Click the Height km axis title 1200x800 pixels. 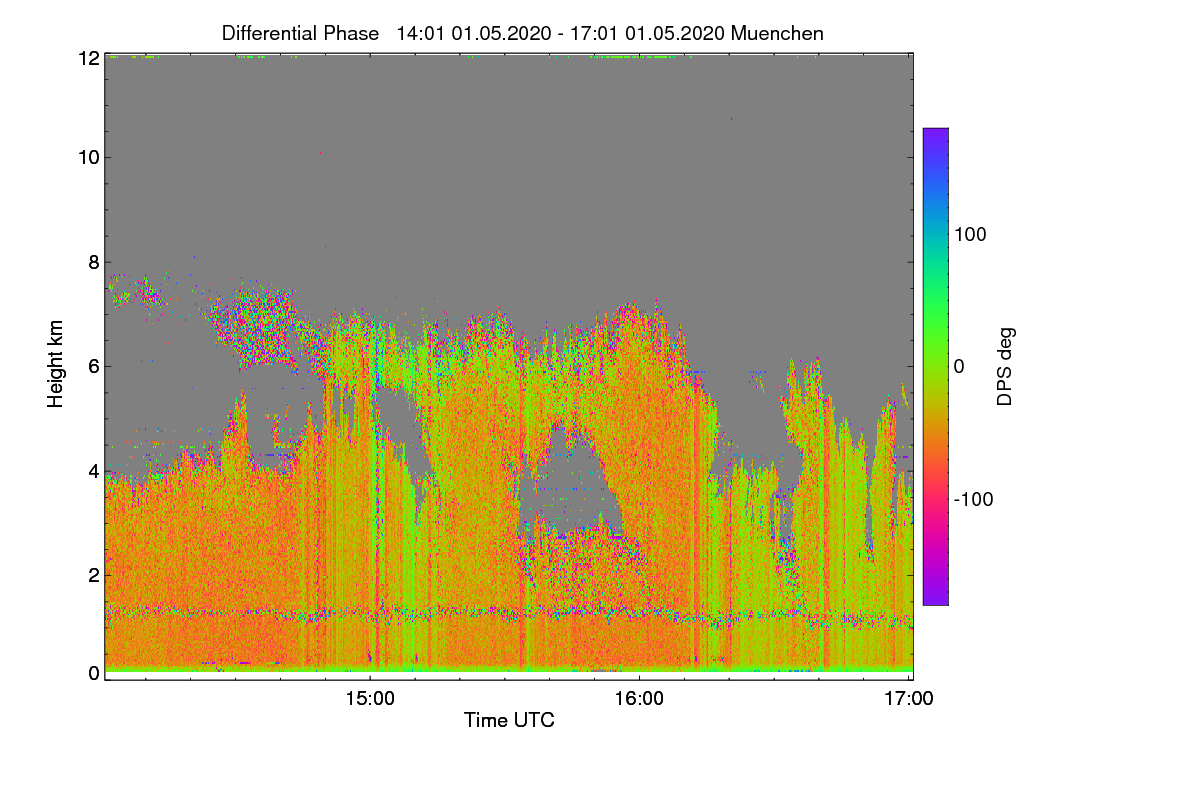54,366
